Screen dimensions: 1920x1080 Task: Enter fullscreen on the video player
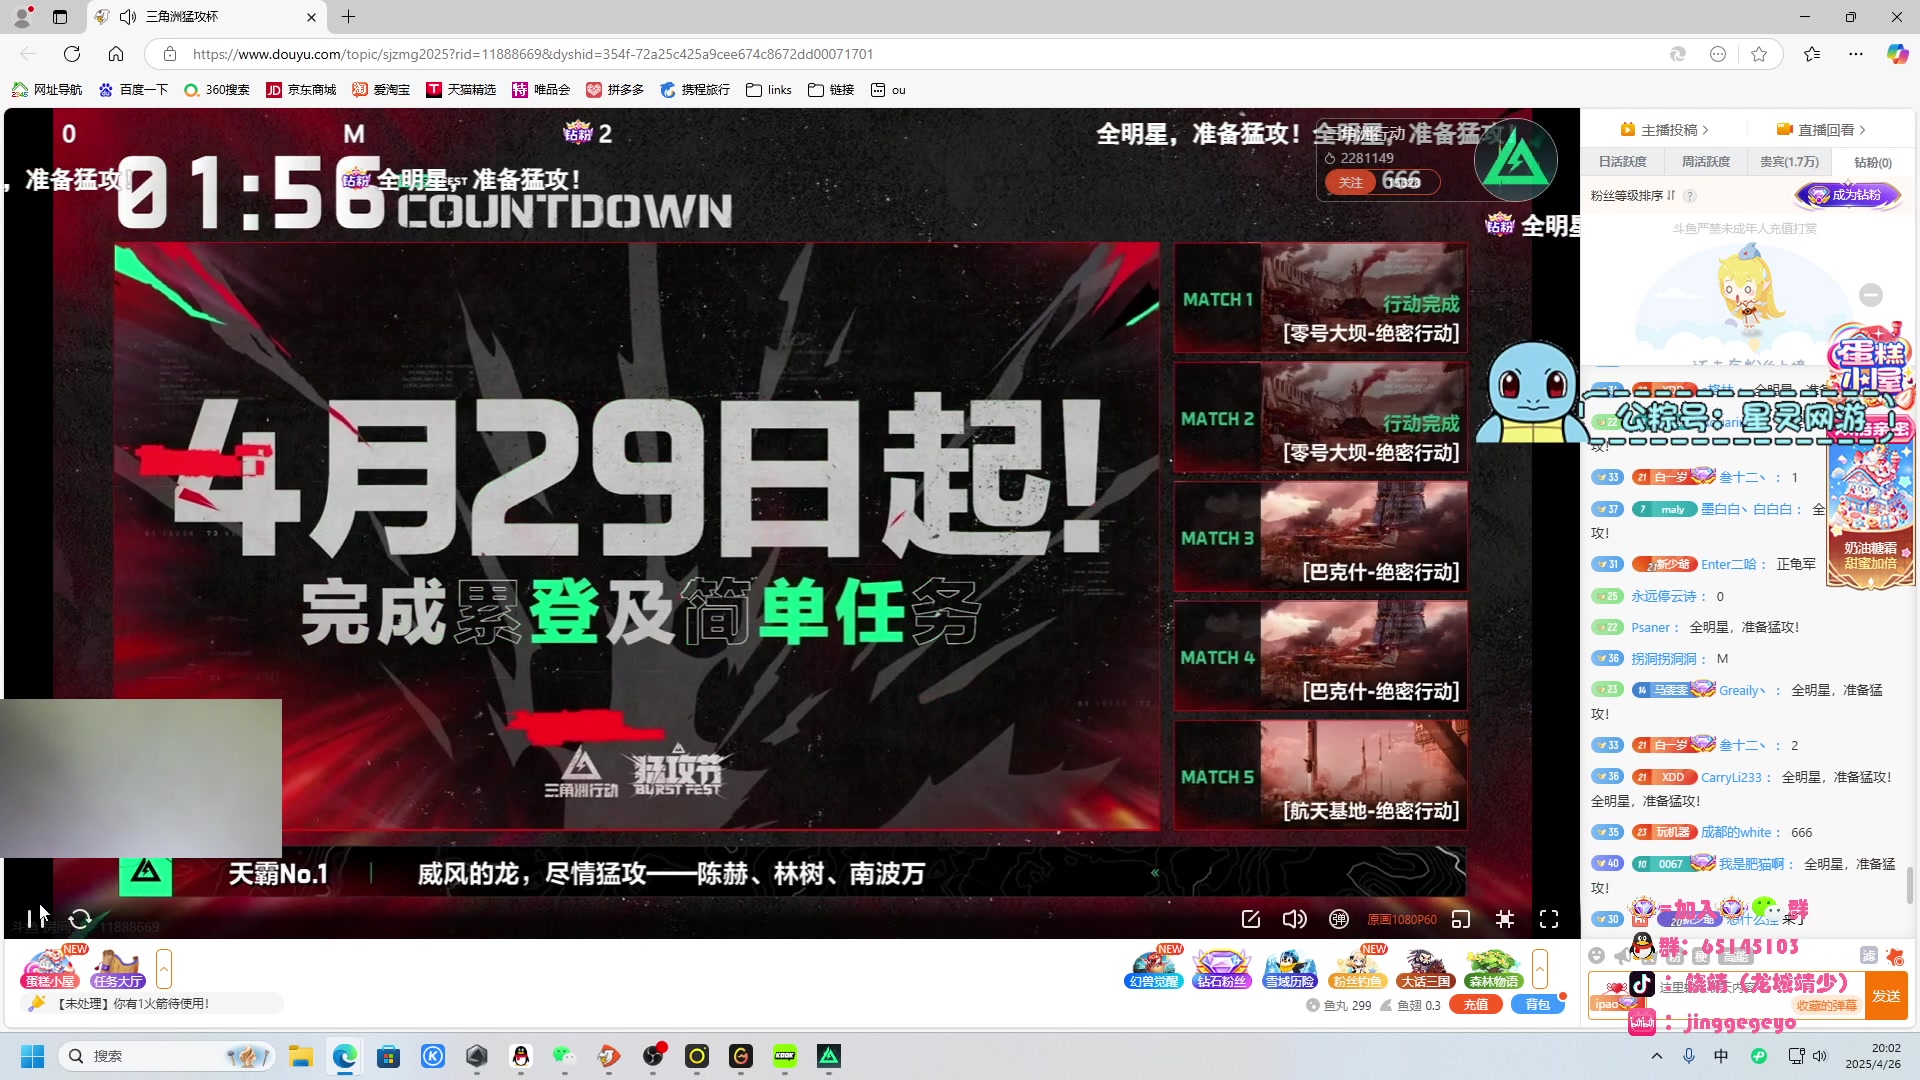point(1549,919)
